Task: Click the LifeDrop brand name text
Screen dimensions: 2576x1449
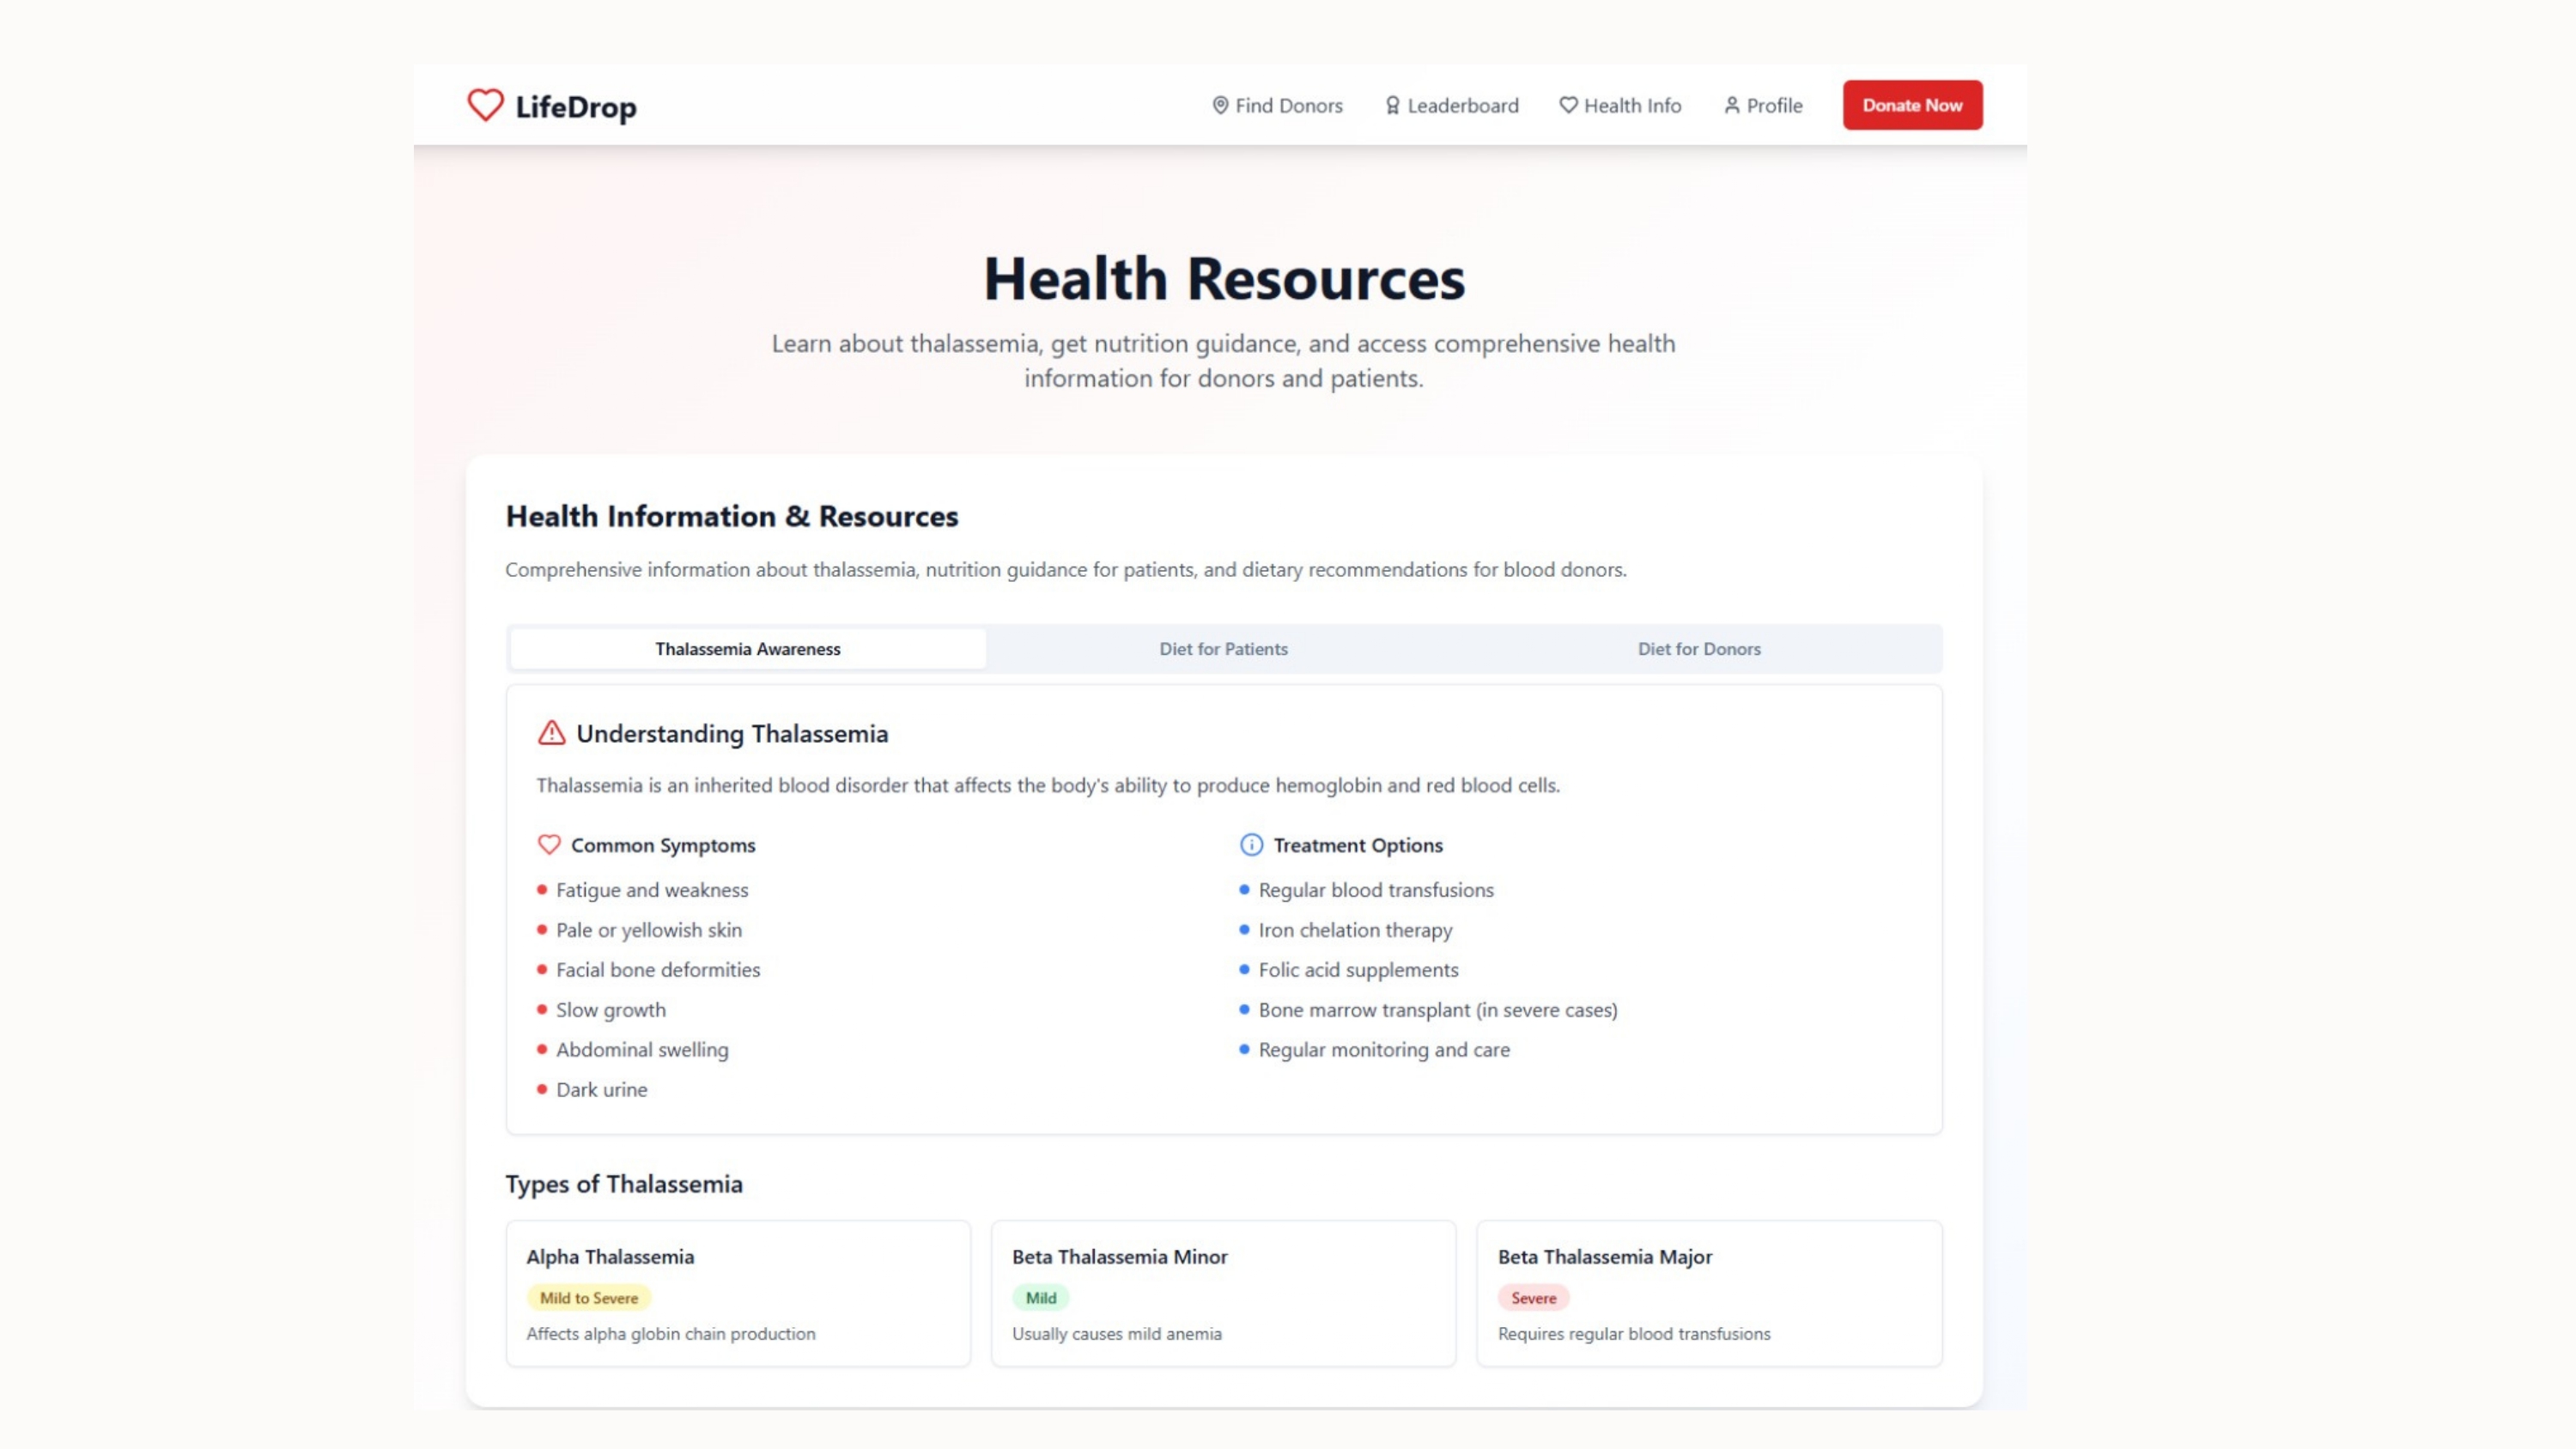Action: click(x=576, y=107)
